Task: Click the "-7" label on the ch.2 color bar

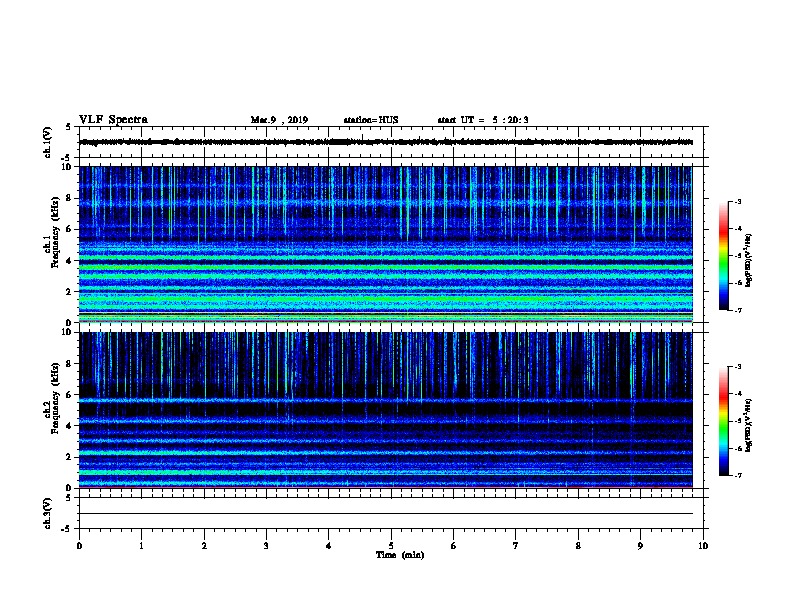Action: point(737,475)
